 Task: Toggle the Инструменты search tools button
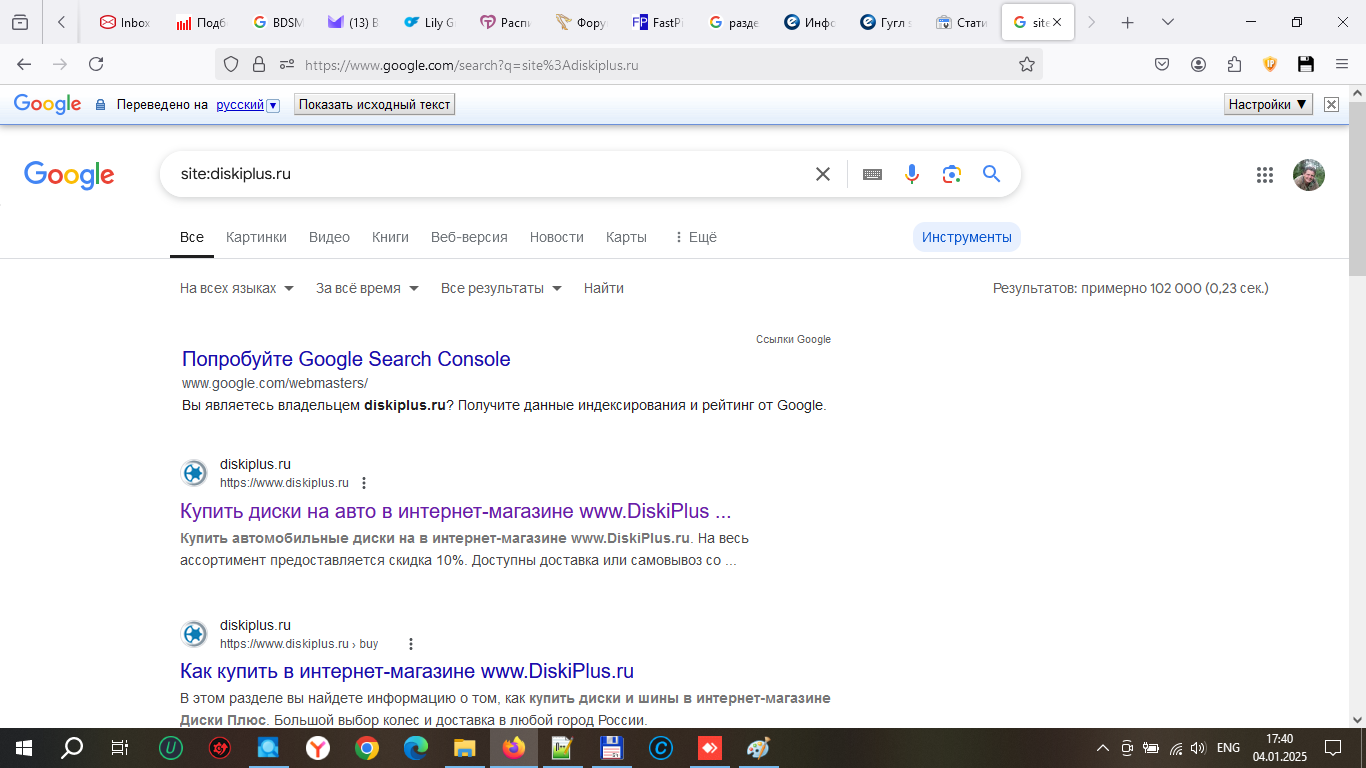[x=966, y=237]
